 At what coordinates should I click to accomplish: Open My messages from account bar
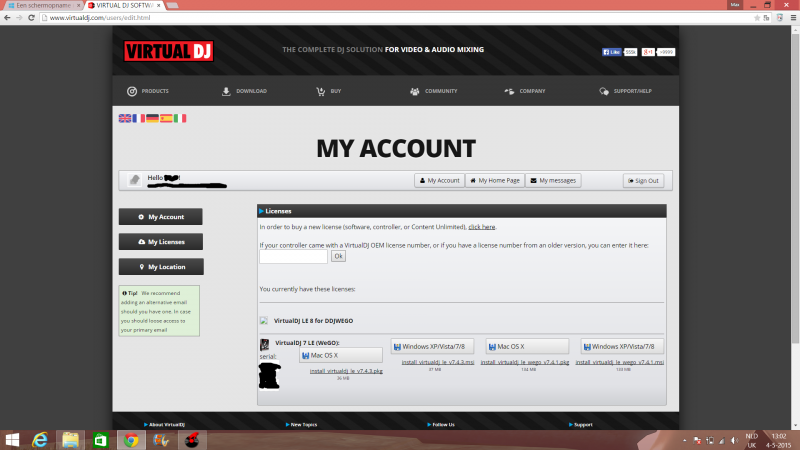pyautogui.click(x=553, y=180)
